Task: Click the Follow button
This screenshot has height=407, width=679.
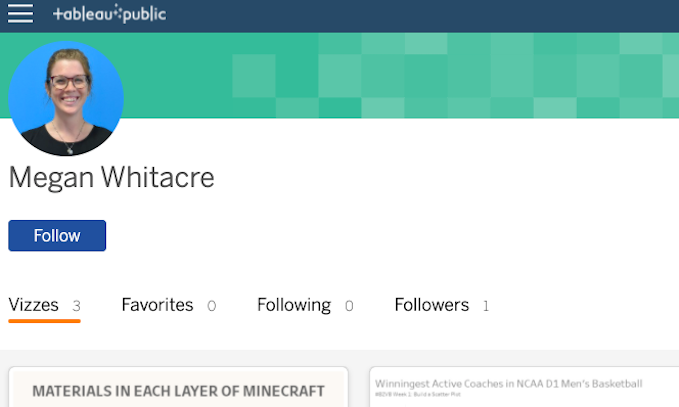Action: tap(57, 236)
